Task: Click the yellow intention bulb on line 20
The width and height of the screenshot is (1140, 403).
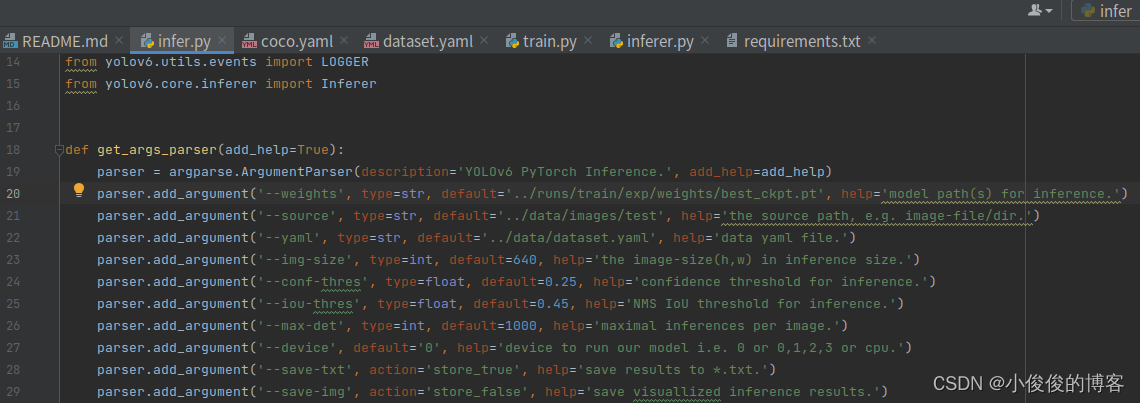Action: (79, 191)
